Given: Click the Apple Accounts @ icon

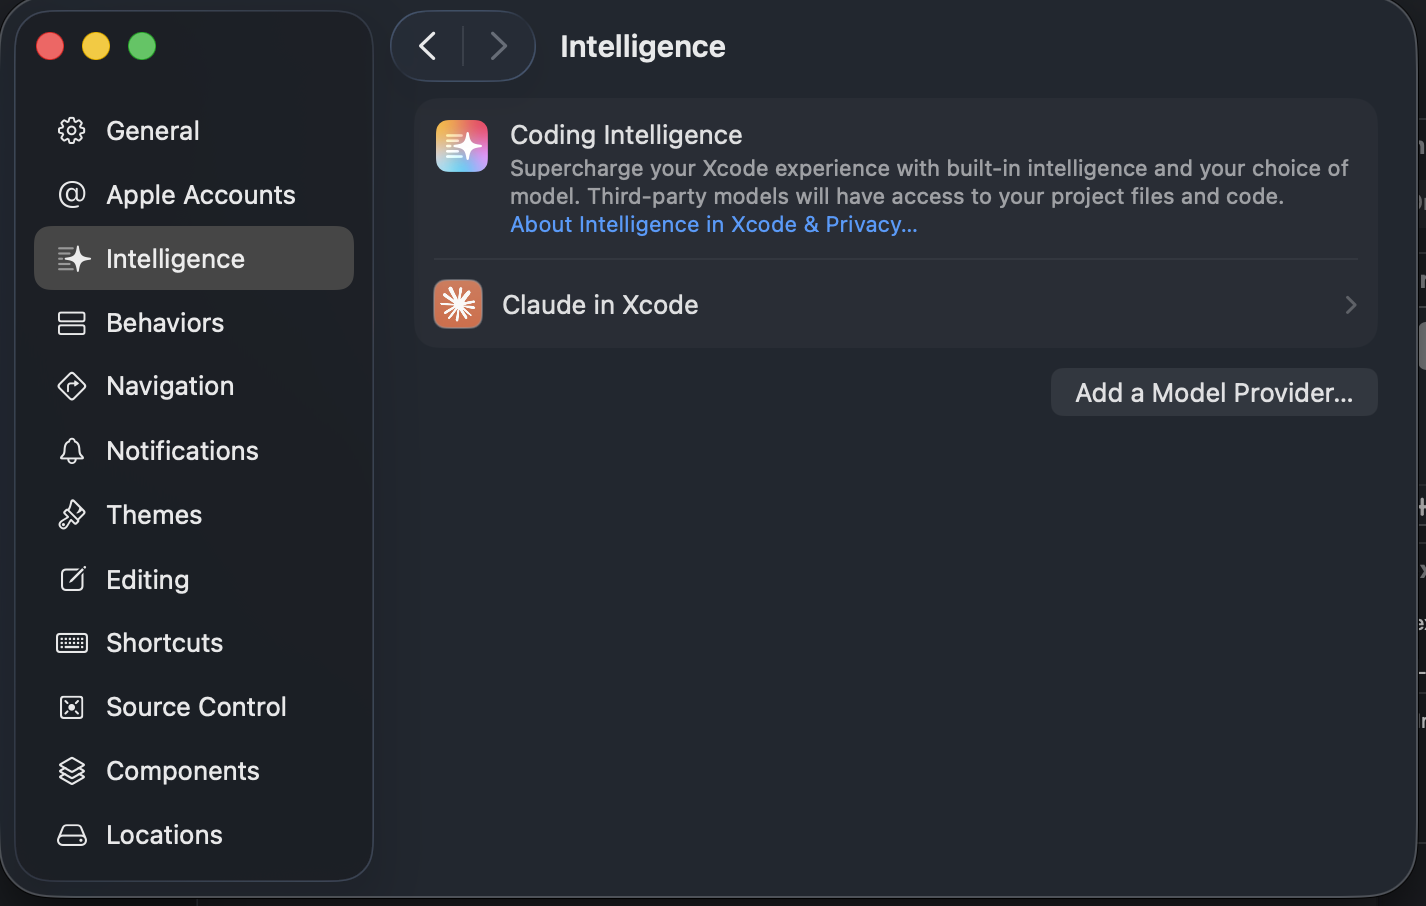Looking at the screenshot, I should click(x=72, y=195).
